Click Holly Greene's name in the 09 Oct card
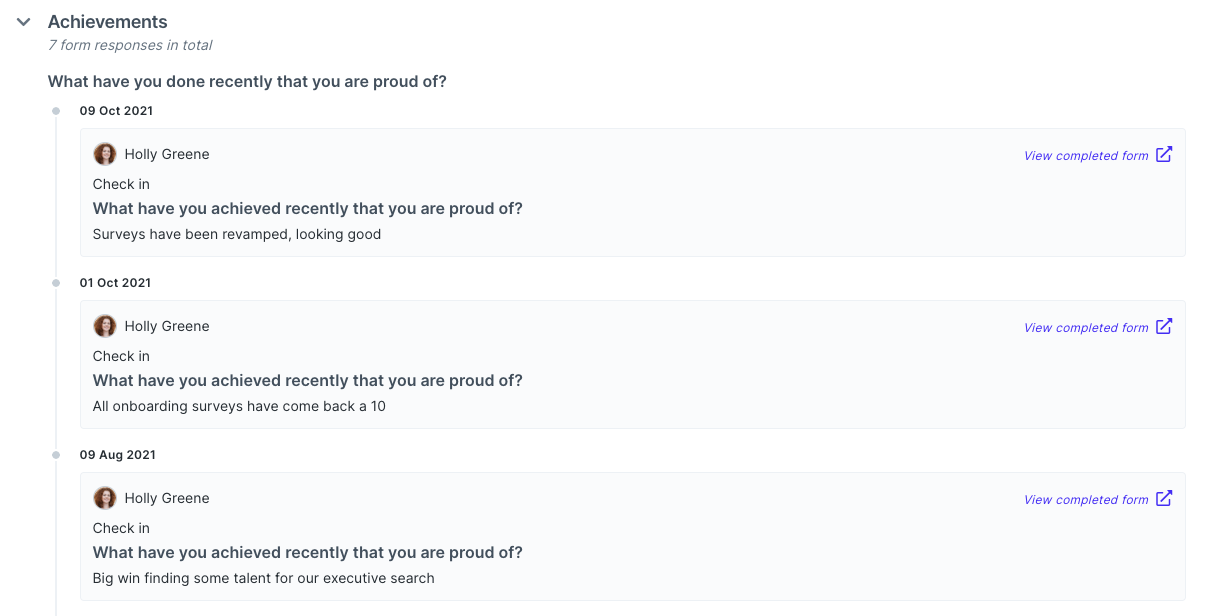Image resolution: width=1226 pixels, height=616 pixels. pos(167,154)
